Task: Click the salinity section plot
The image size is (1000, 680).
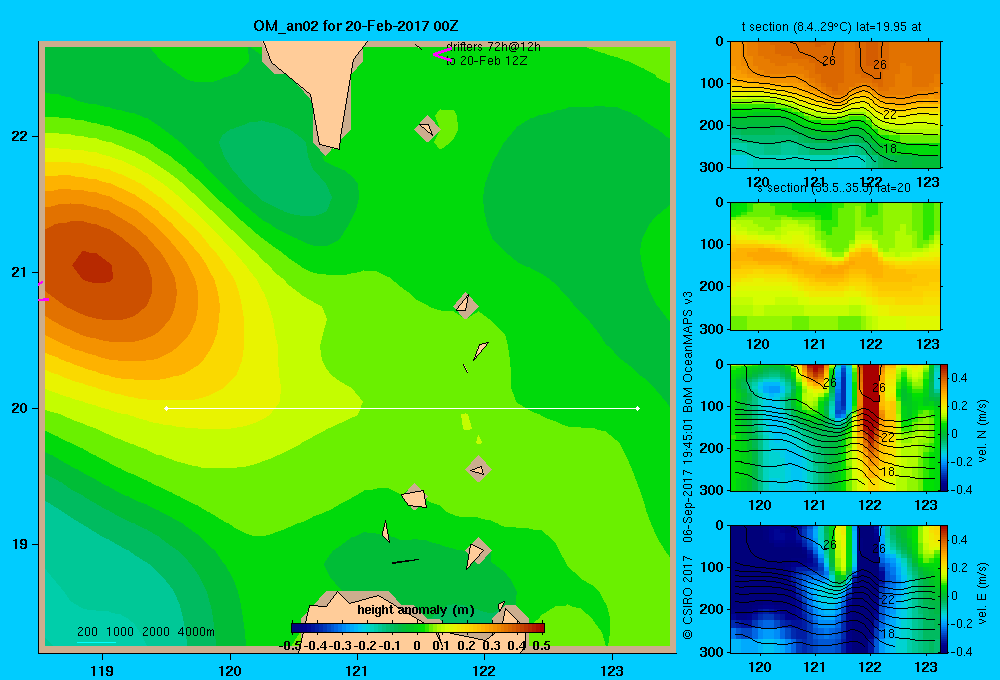Action: [835, 266]
